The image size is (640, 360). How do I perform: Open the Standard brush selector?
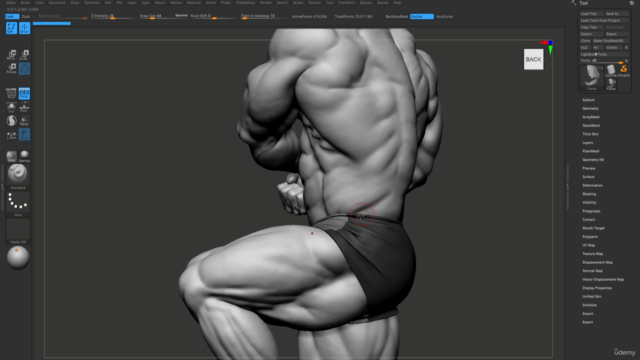click(18, 176)
